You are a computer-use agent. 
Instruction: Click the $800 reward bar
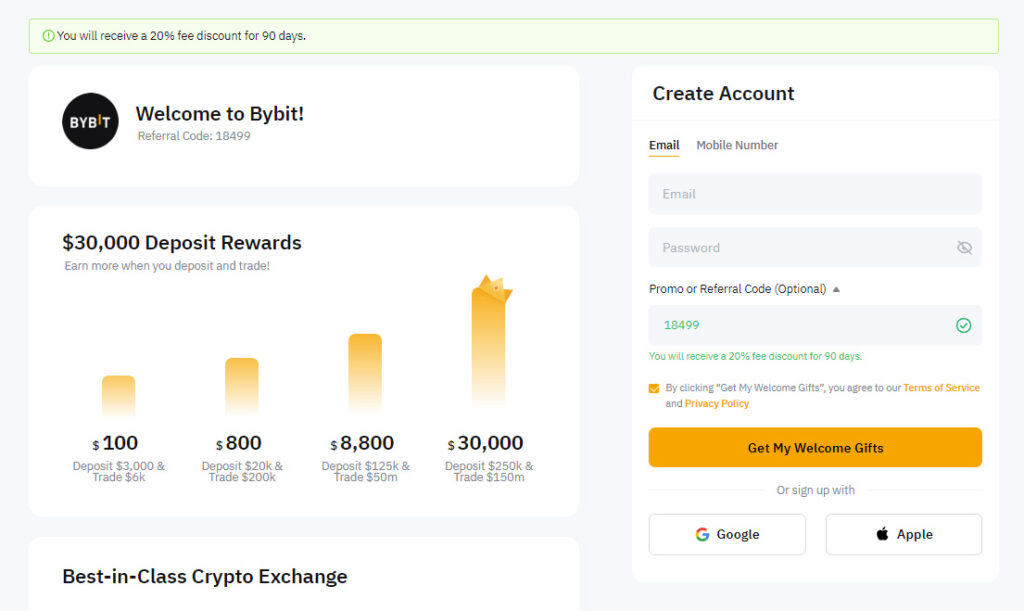pos(242,386)
